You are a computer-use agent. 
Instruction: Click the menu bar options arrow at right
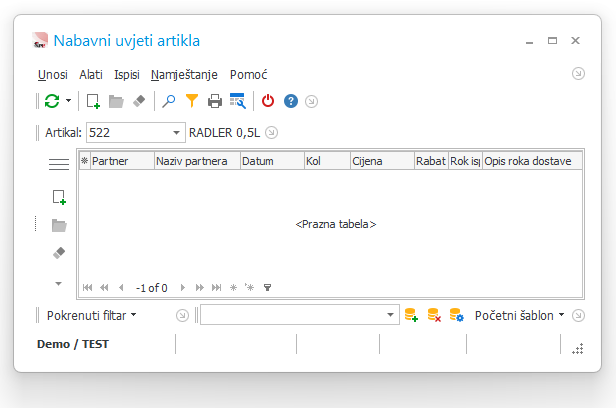click(578, 73)
